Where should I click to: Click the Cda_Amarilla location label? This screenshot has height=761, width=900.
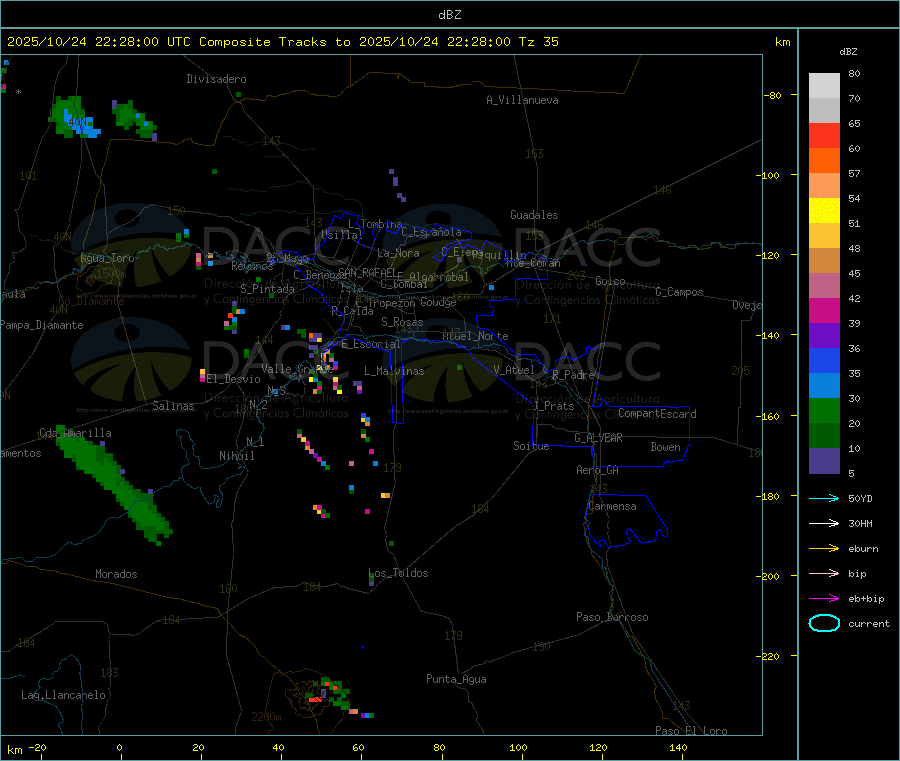(75, 433)
